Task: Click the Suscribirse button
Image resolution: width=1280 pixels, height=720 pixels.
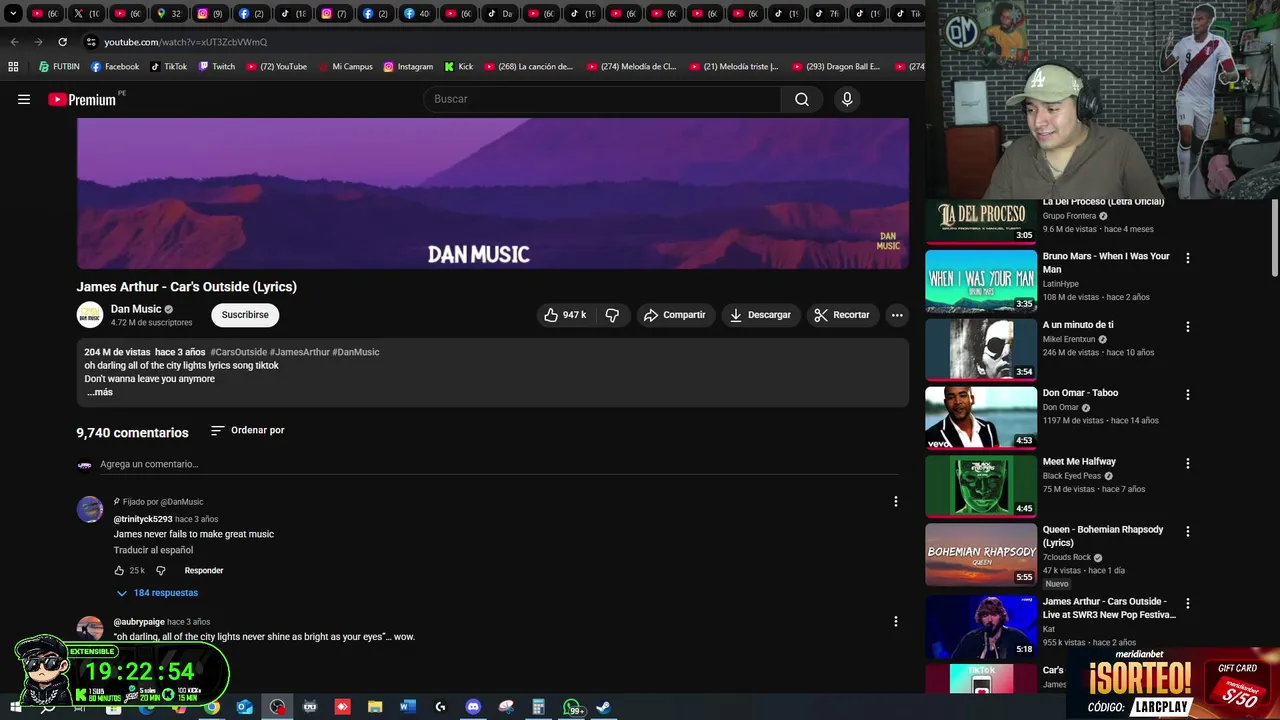Action: point(245,315)
